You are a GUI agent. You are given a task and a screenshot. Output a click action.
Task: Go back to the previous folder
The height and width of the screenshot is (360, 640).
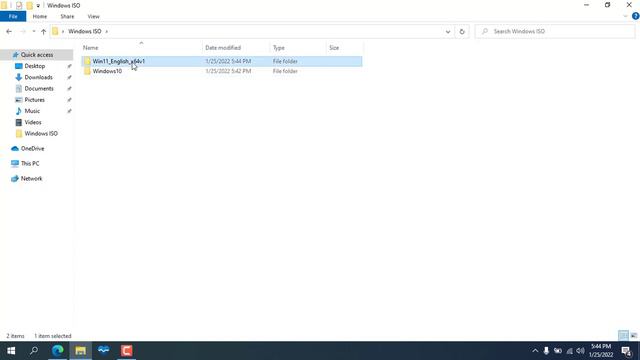pyautogui.click(x=9, y=31)
